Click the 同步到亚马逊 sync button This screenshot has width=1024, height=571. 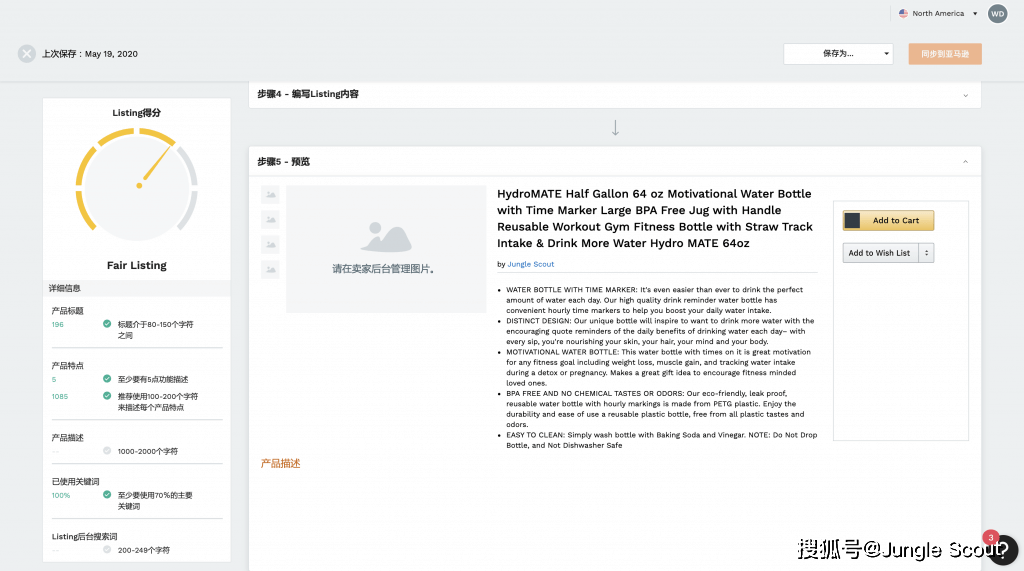(945, 54)
